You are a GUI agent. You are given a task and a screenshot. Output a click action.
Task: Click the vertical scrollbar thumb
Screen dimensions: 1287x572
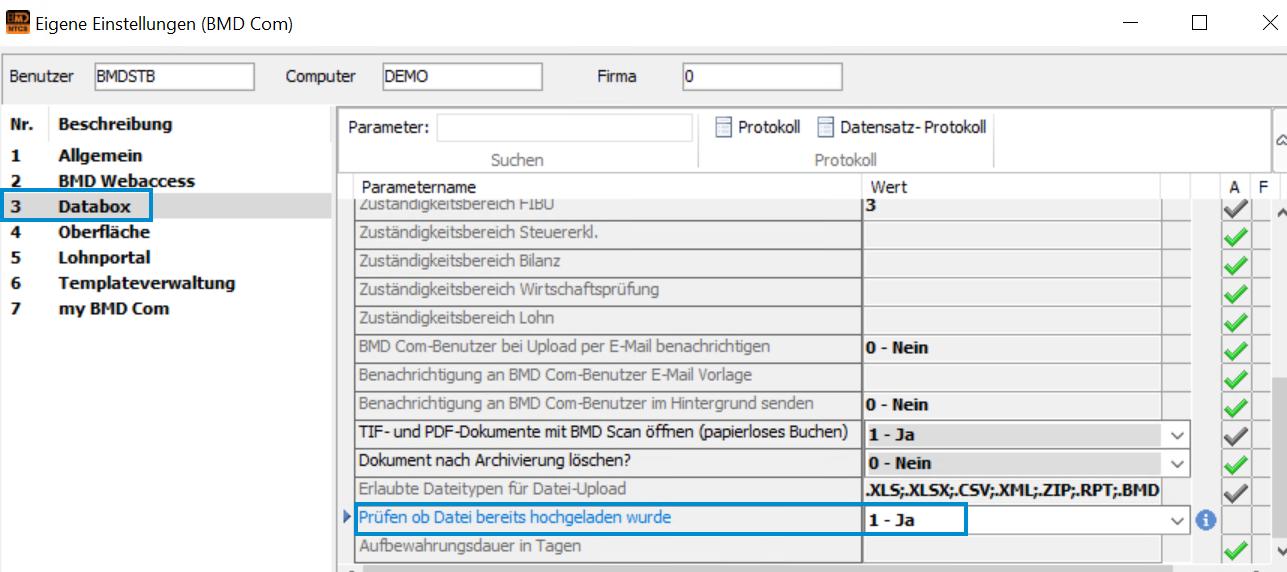(1279, 458)
